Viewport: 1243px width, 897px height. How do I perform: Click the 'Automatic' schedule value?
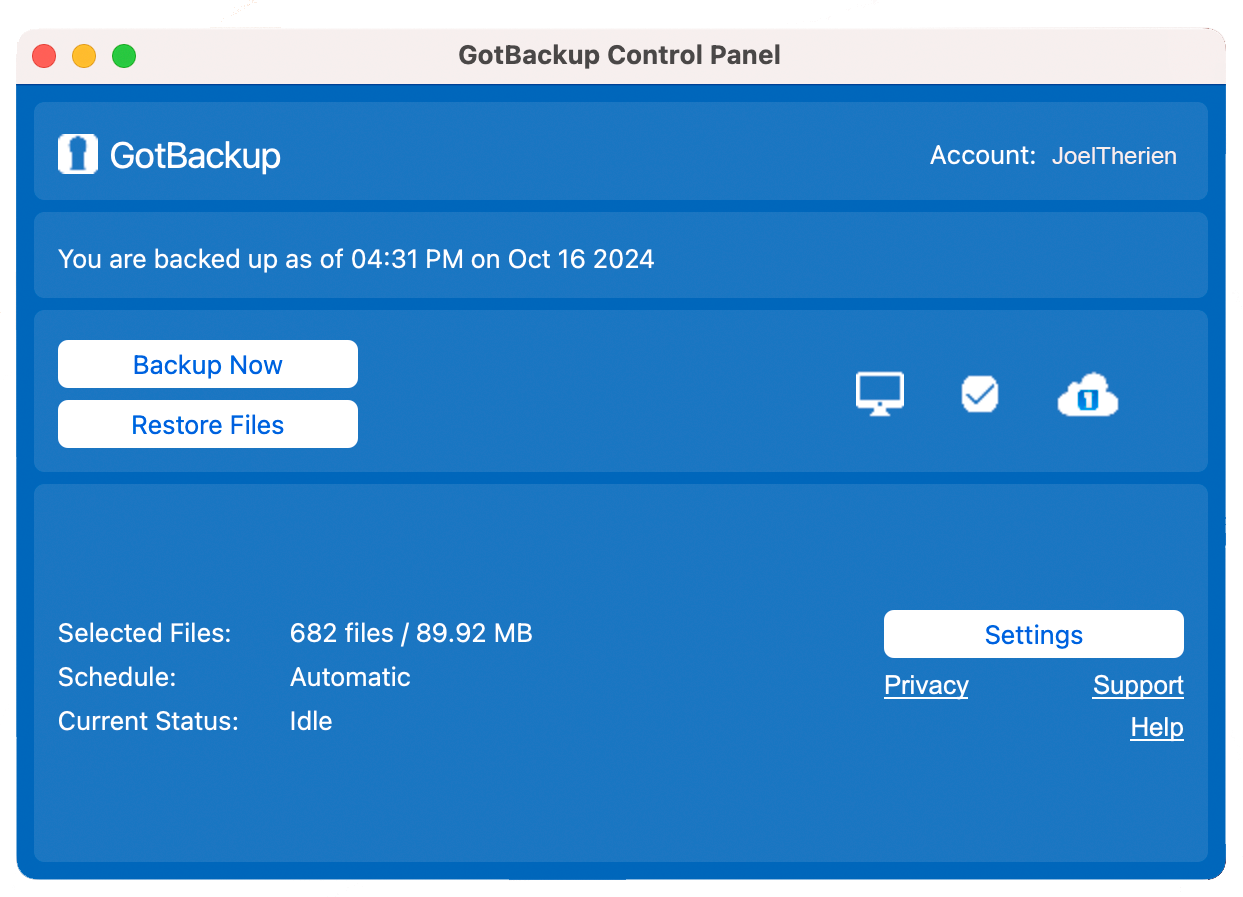[350, 677]
